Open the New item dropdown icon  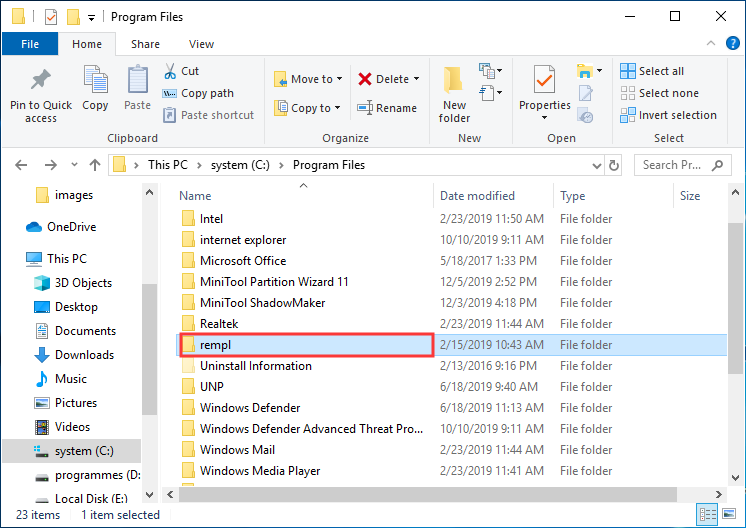point(491,71)
